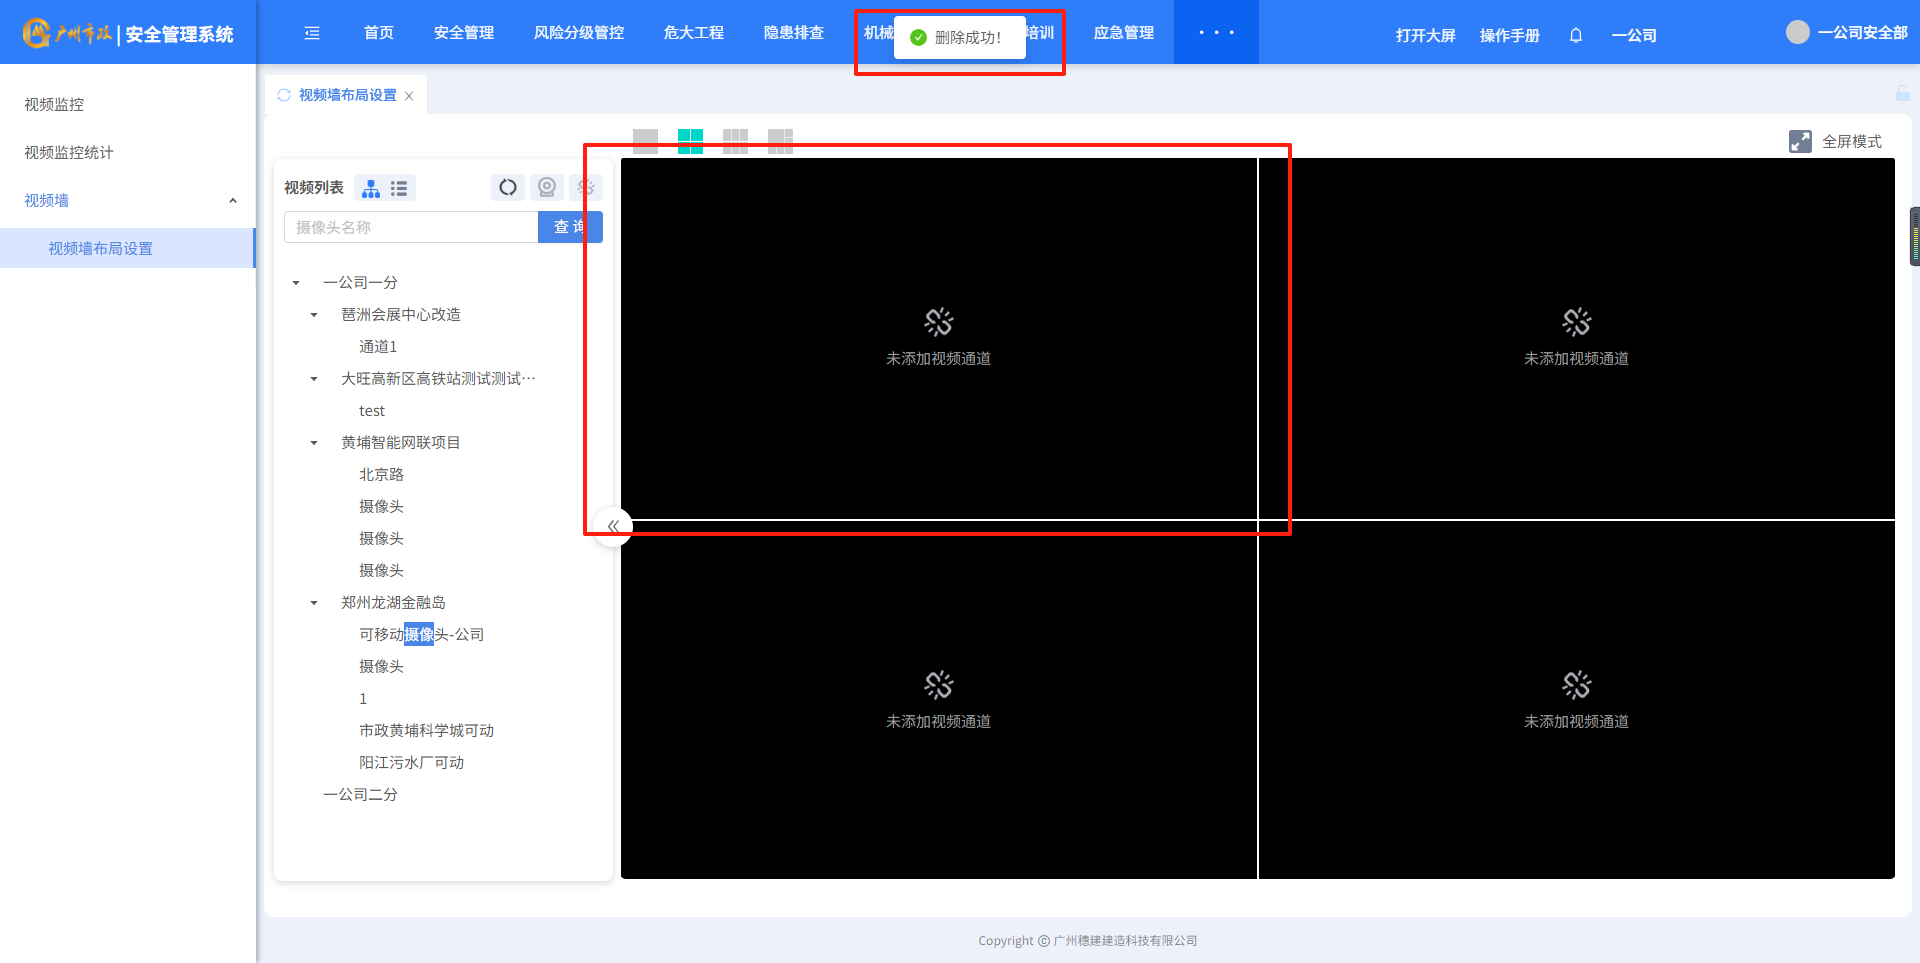
Task: Click the 全屏模式 fullscreen icon
Action: point(1800,141)
